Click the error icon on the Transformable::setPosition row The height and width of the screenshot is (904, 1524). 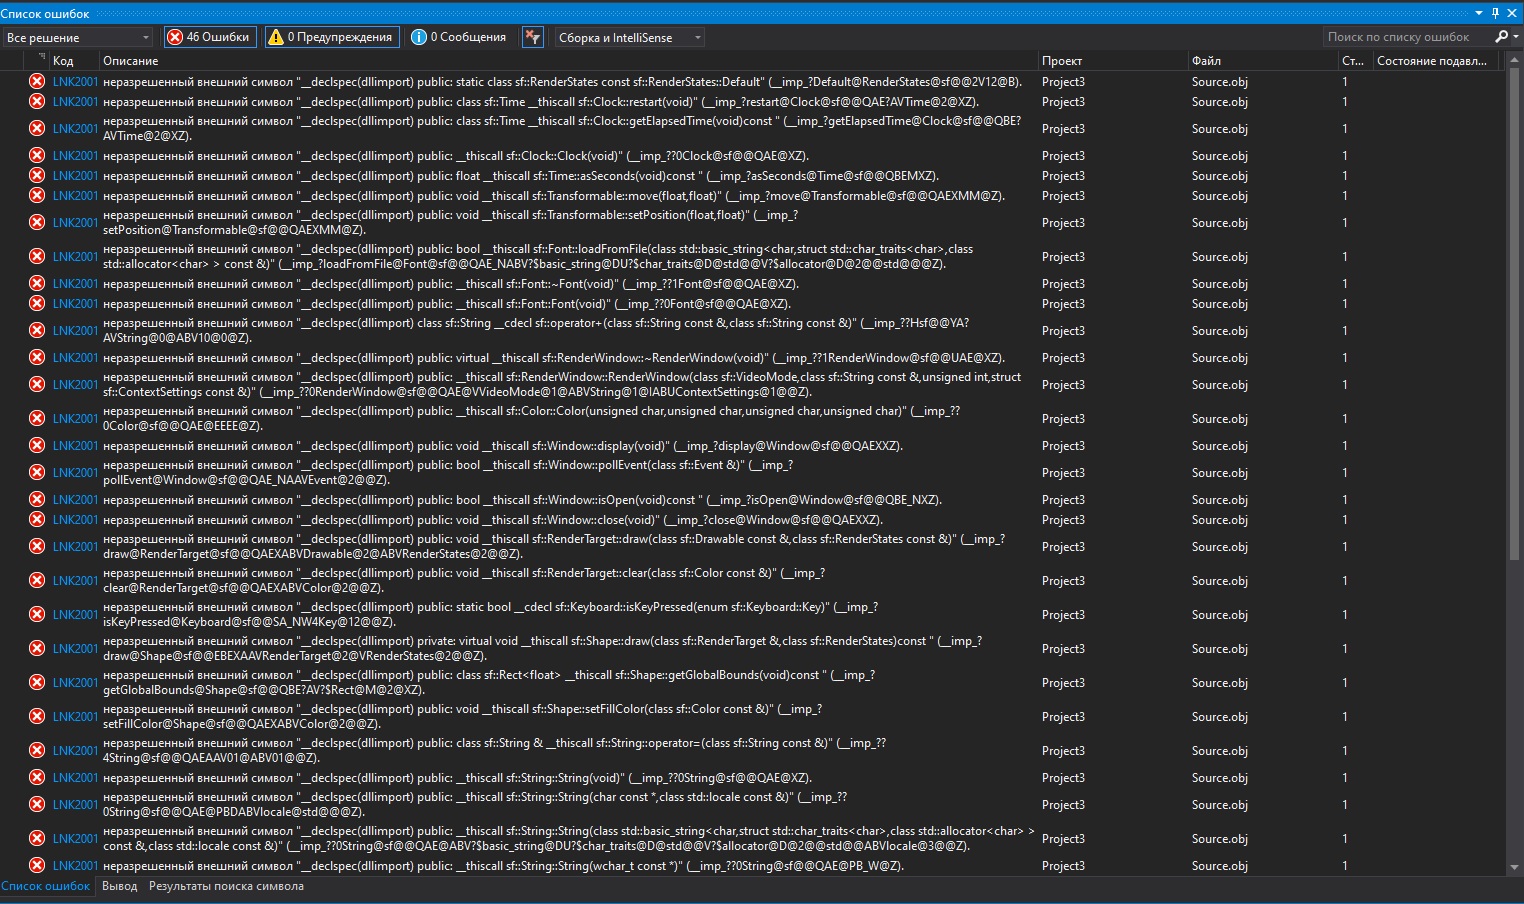click(x=37, y=222)
